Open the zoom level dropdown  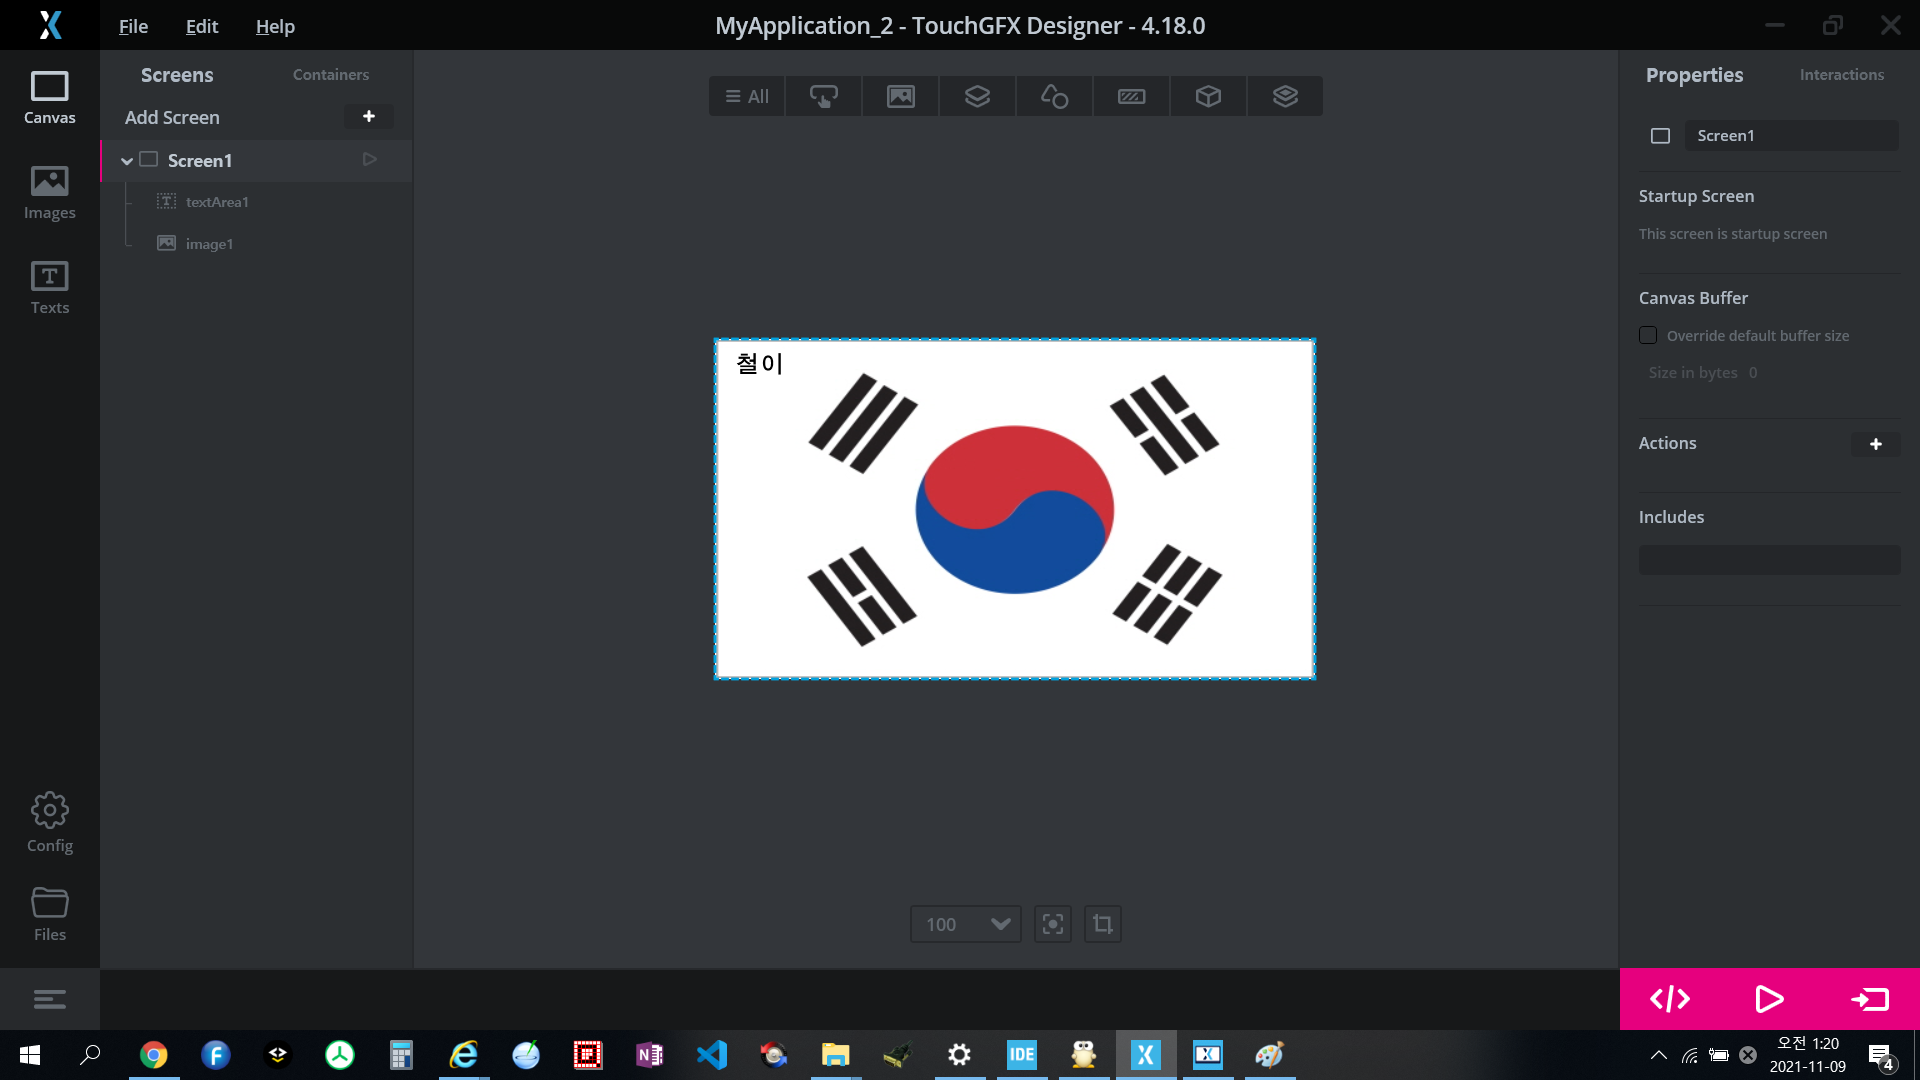point(965,924)
